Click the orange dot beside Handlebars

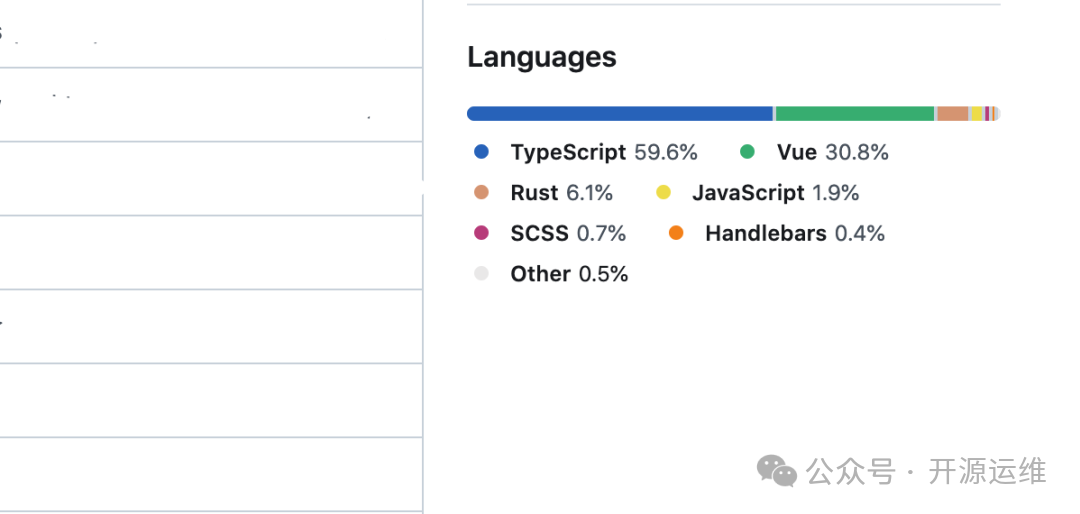(x=677, y=233)
